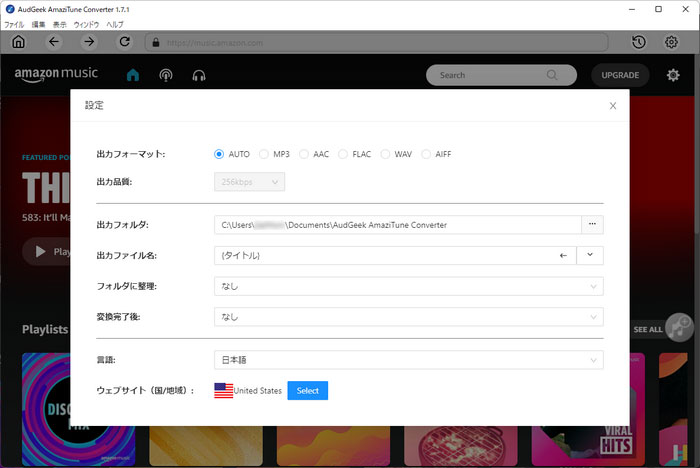The height and width of the screenshot is (468, 700).
Task: Select FLAC output format
Action: tap(343, 154)
